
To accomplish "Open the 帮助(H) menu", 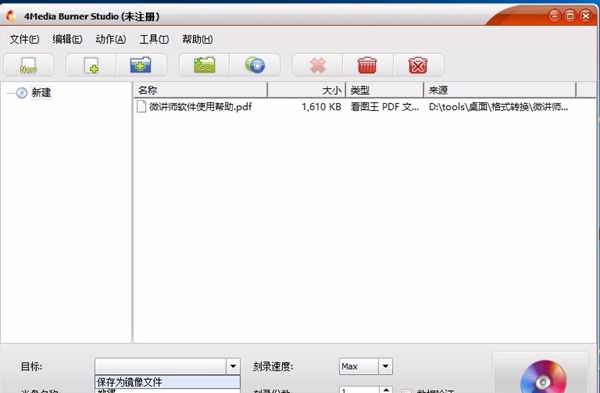I will coord(197,39).
